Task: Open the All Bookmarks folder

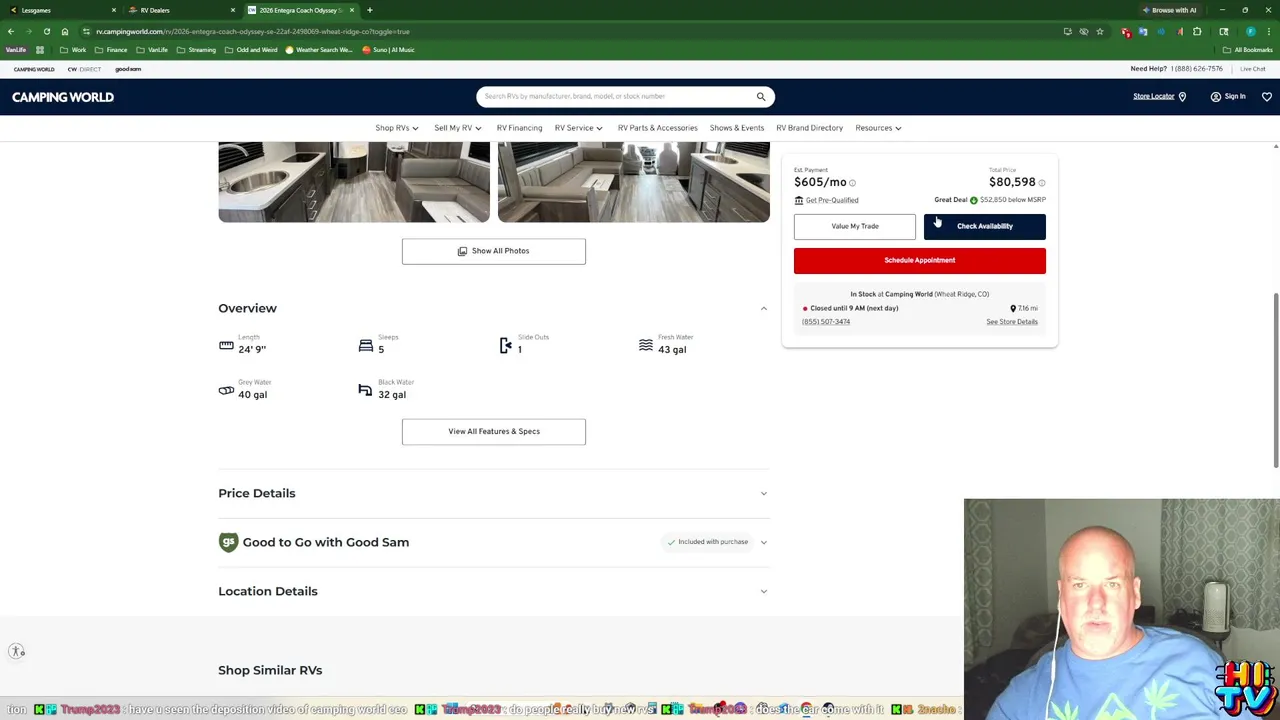Action: point(1248,50)
